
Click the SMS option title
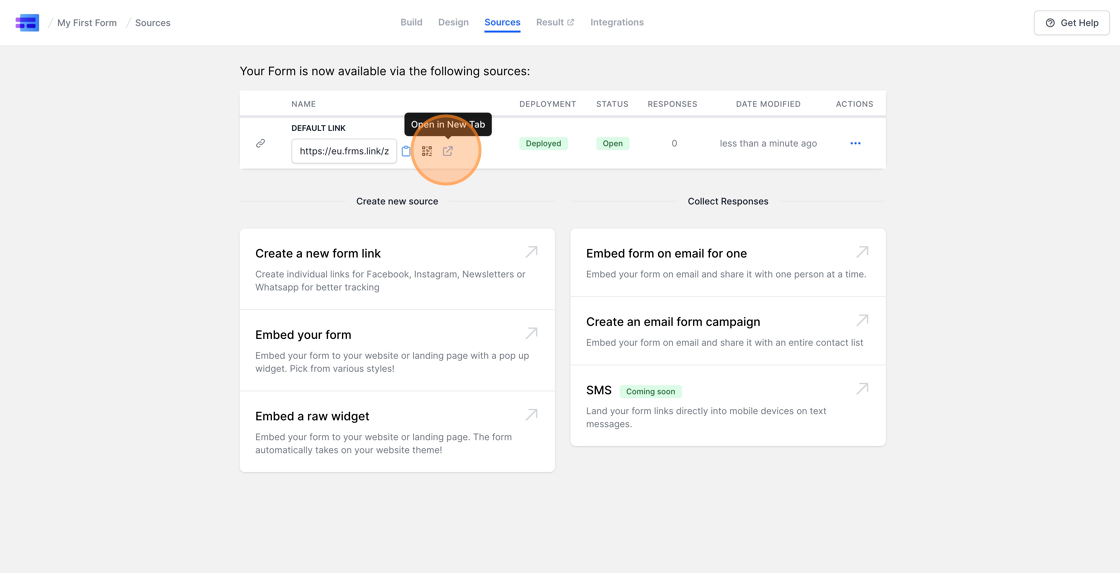pos(599,391)
